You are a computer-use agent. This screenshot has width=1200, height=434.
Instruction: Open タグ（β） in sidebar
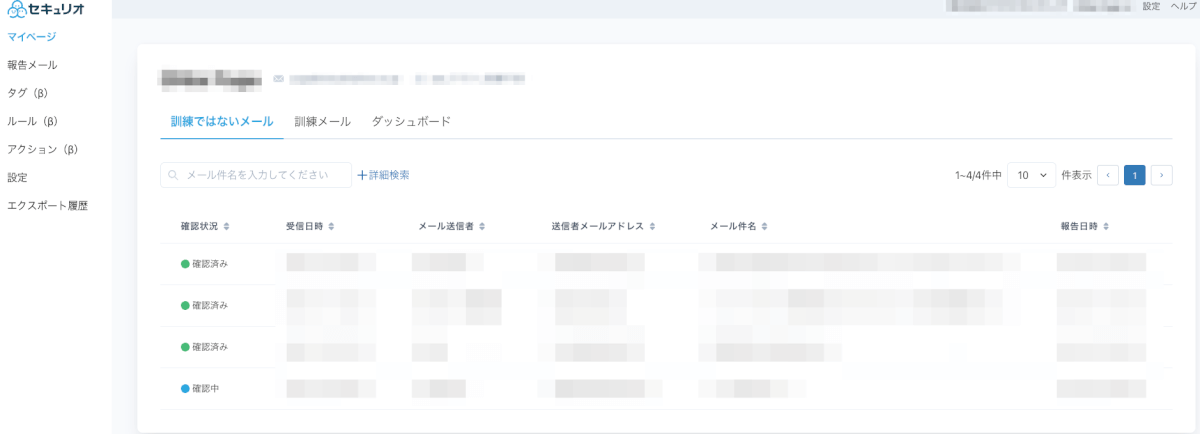click(28, 93)
